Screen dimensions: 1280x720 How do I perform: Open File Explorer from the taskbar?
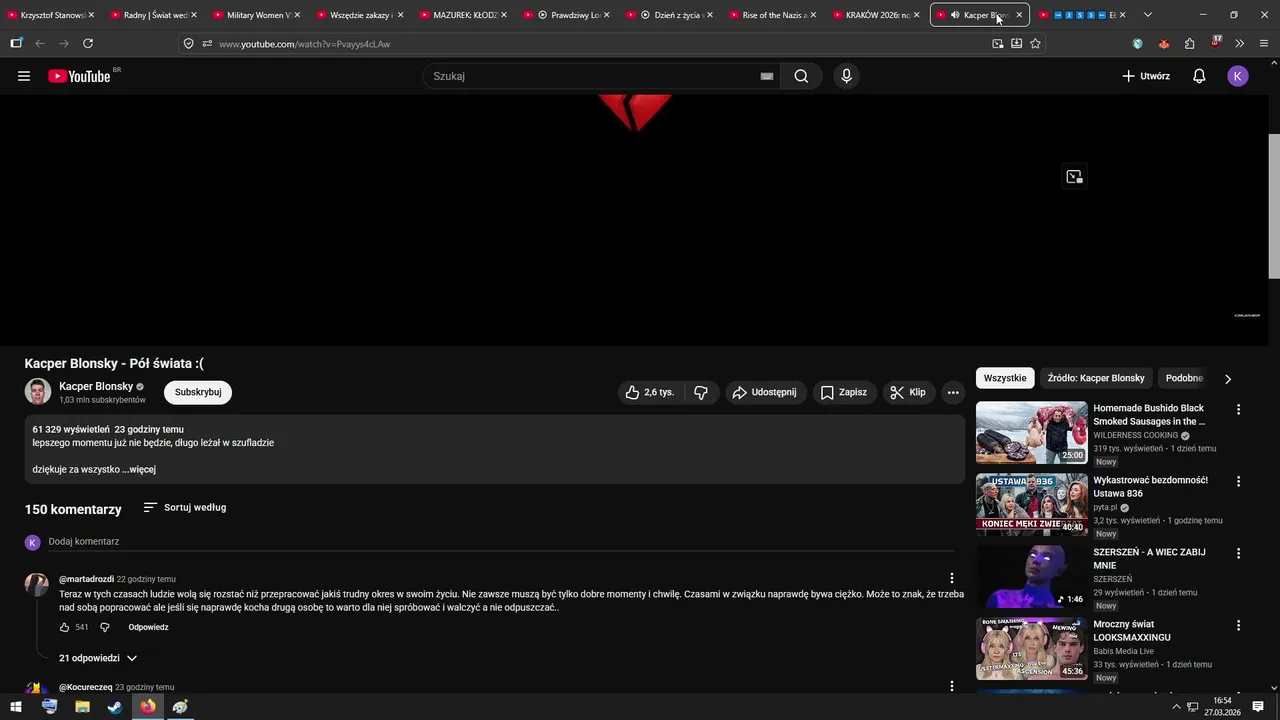point(82,707)
